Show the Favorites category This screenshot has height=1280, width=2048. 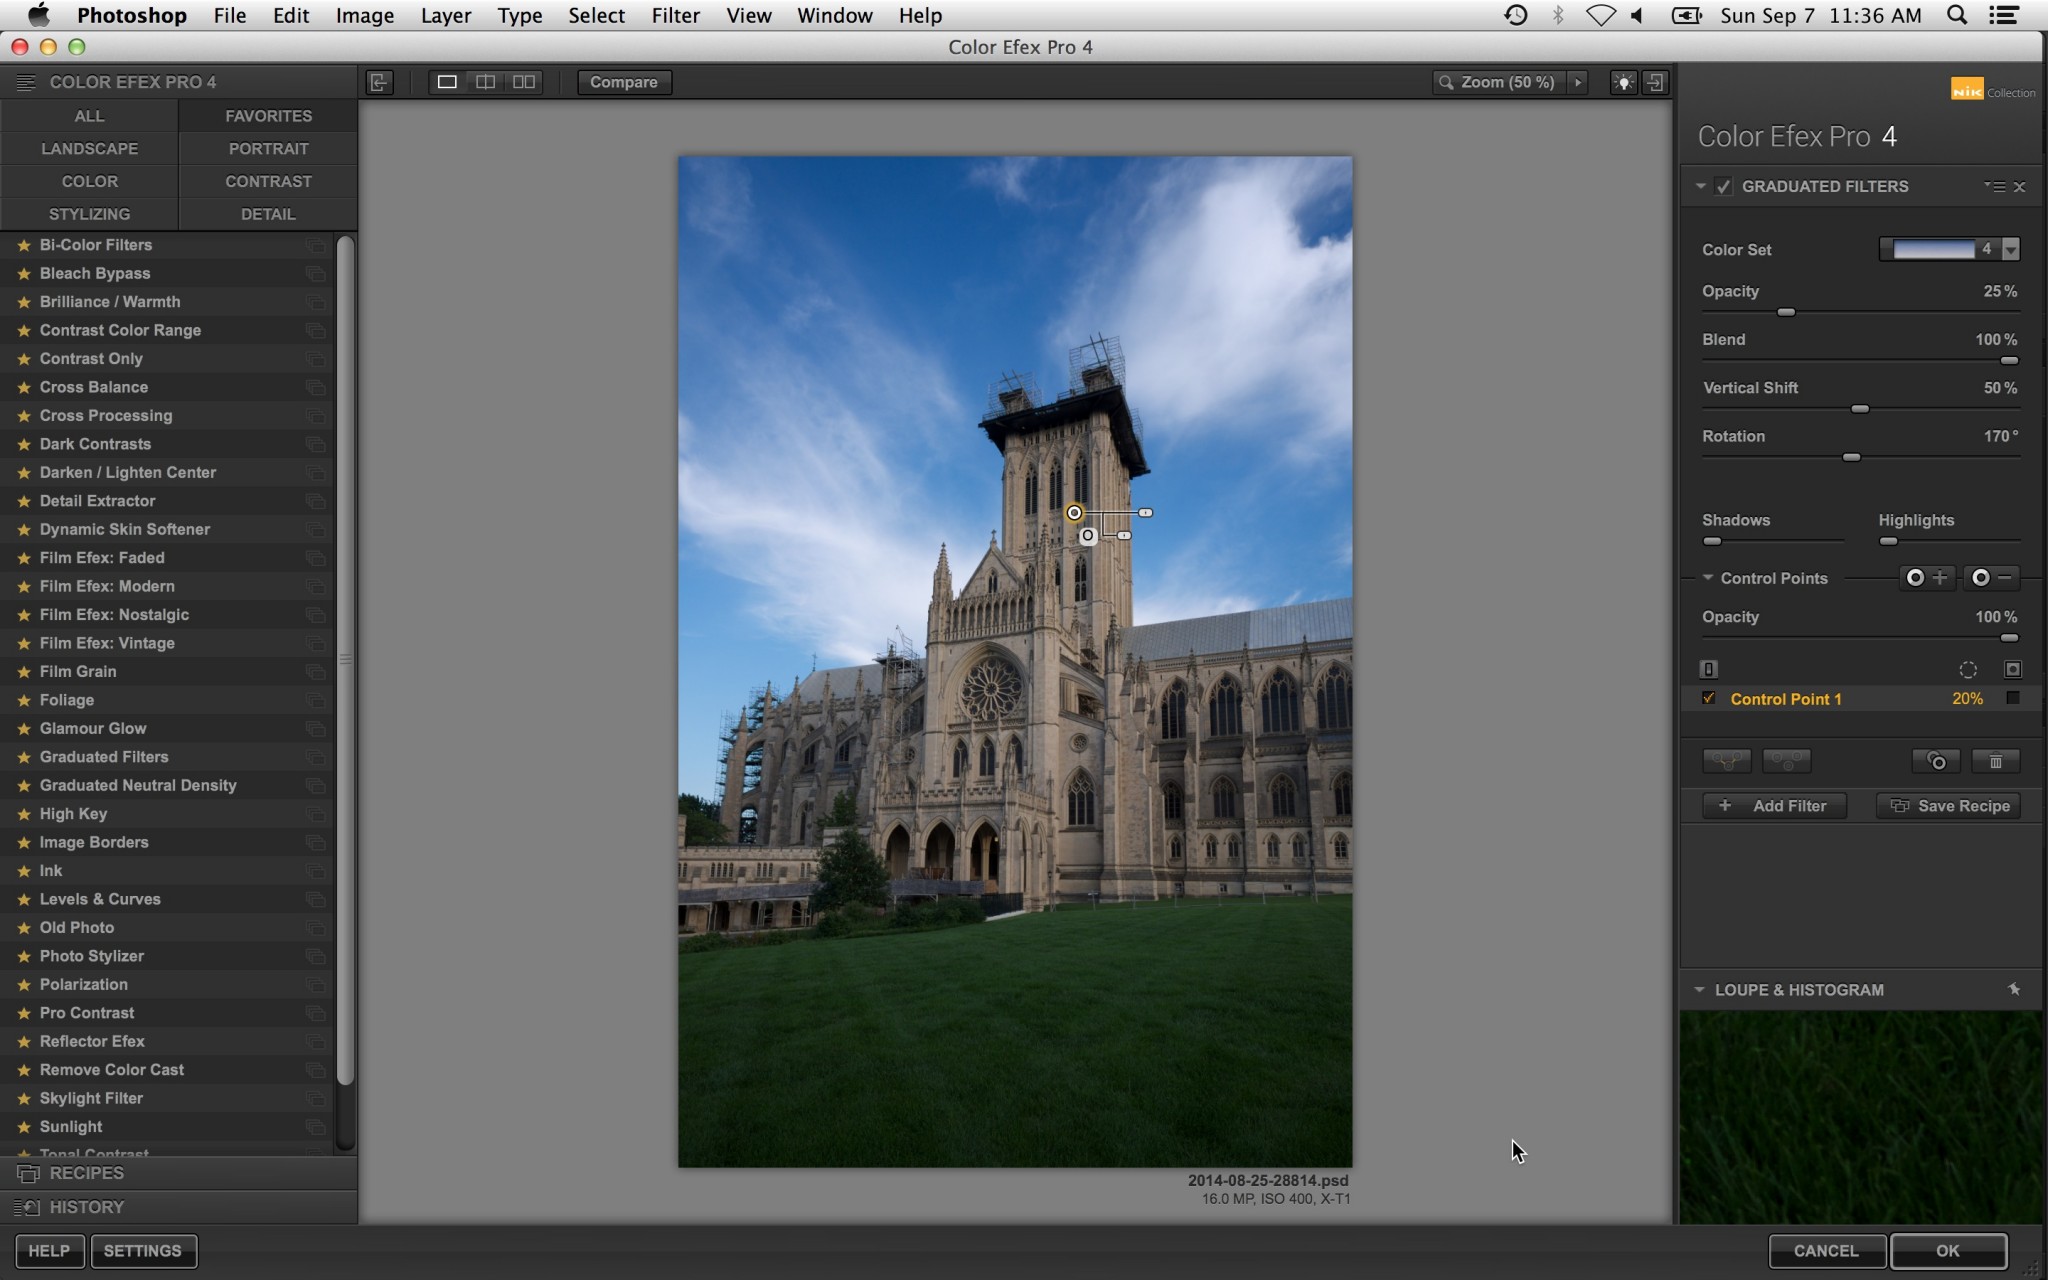pyautogui.click(x=268, y=116)
